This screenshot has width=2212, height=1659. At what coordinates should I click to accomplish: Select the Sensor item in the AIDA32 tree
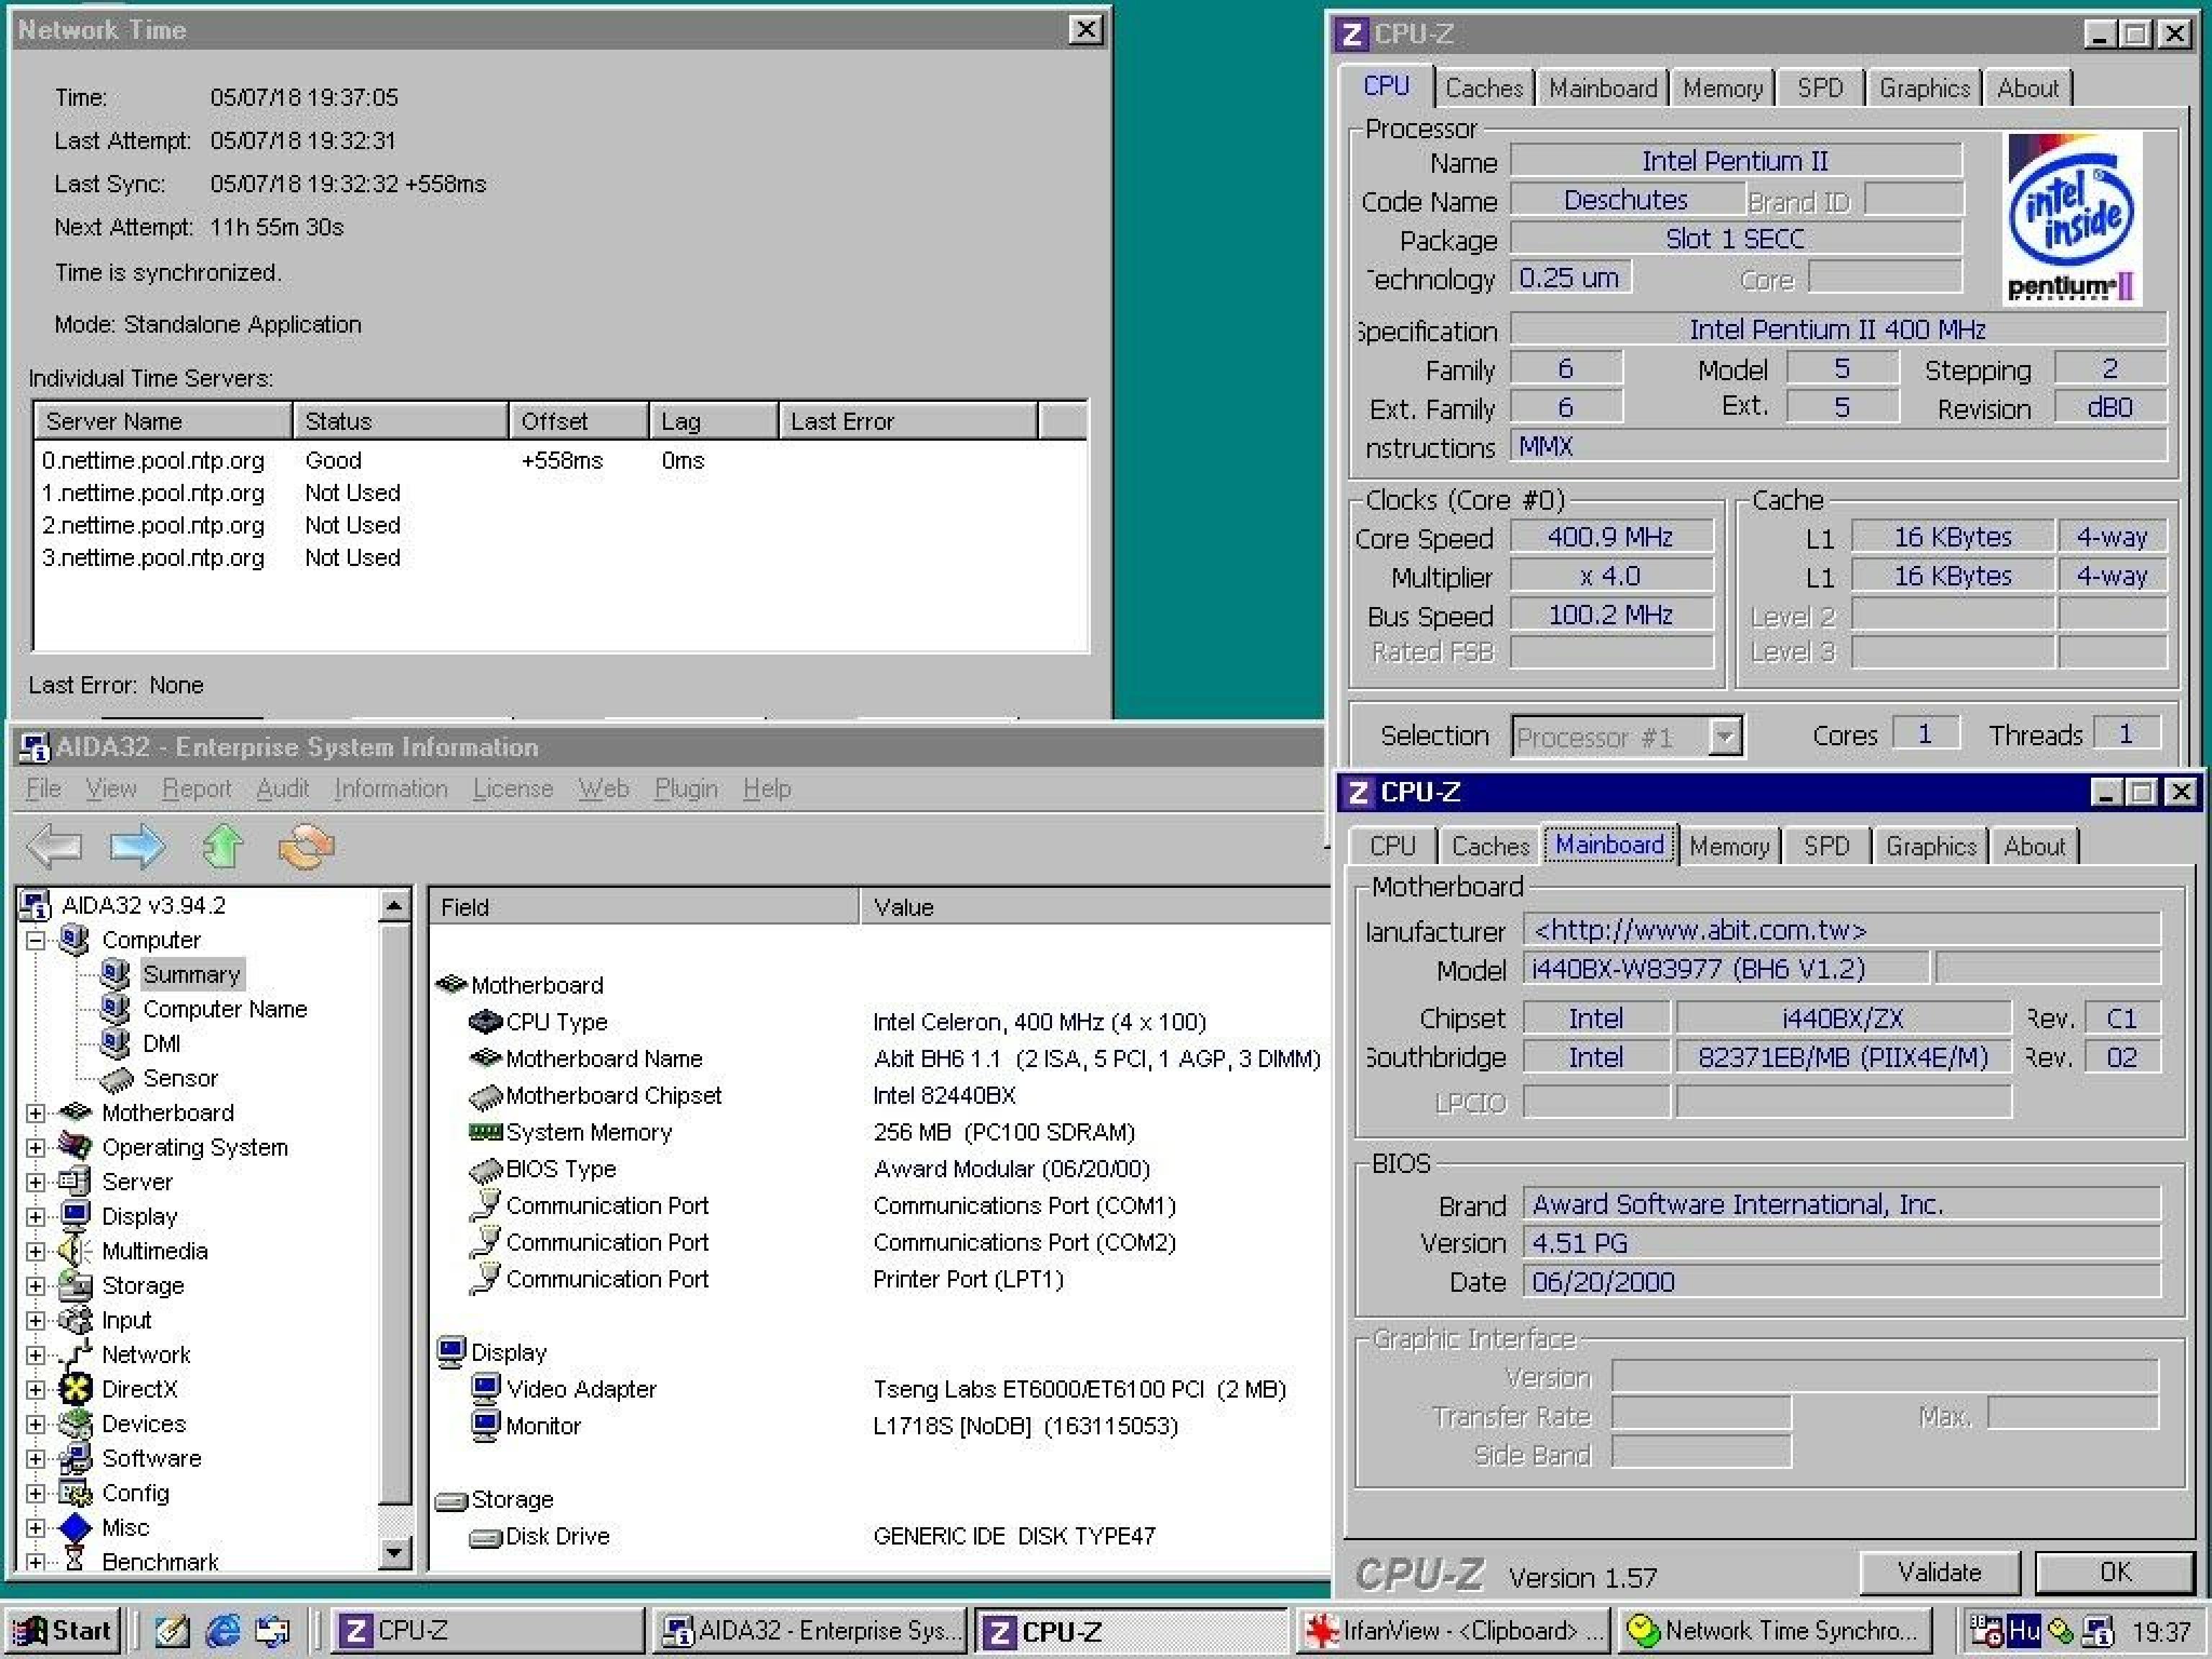(x=180, y=1078)
